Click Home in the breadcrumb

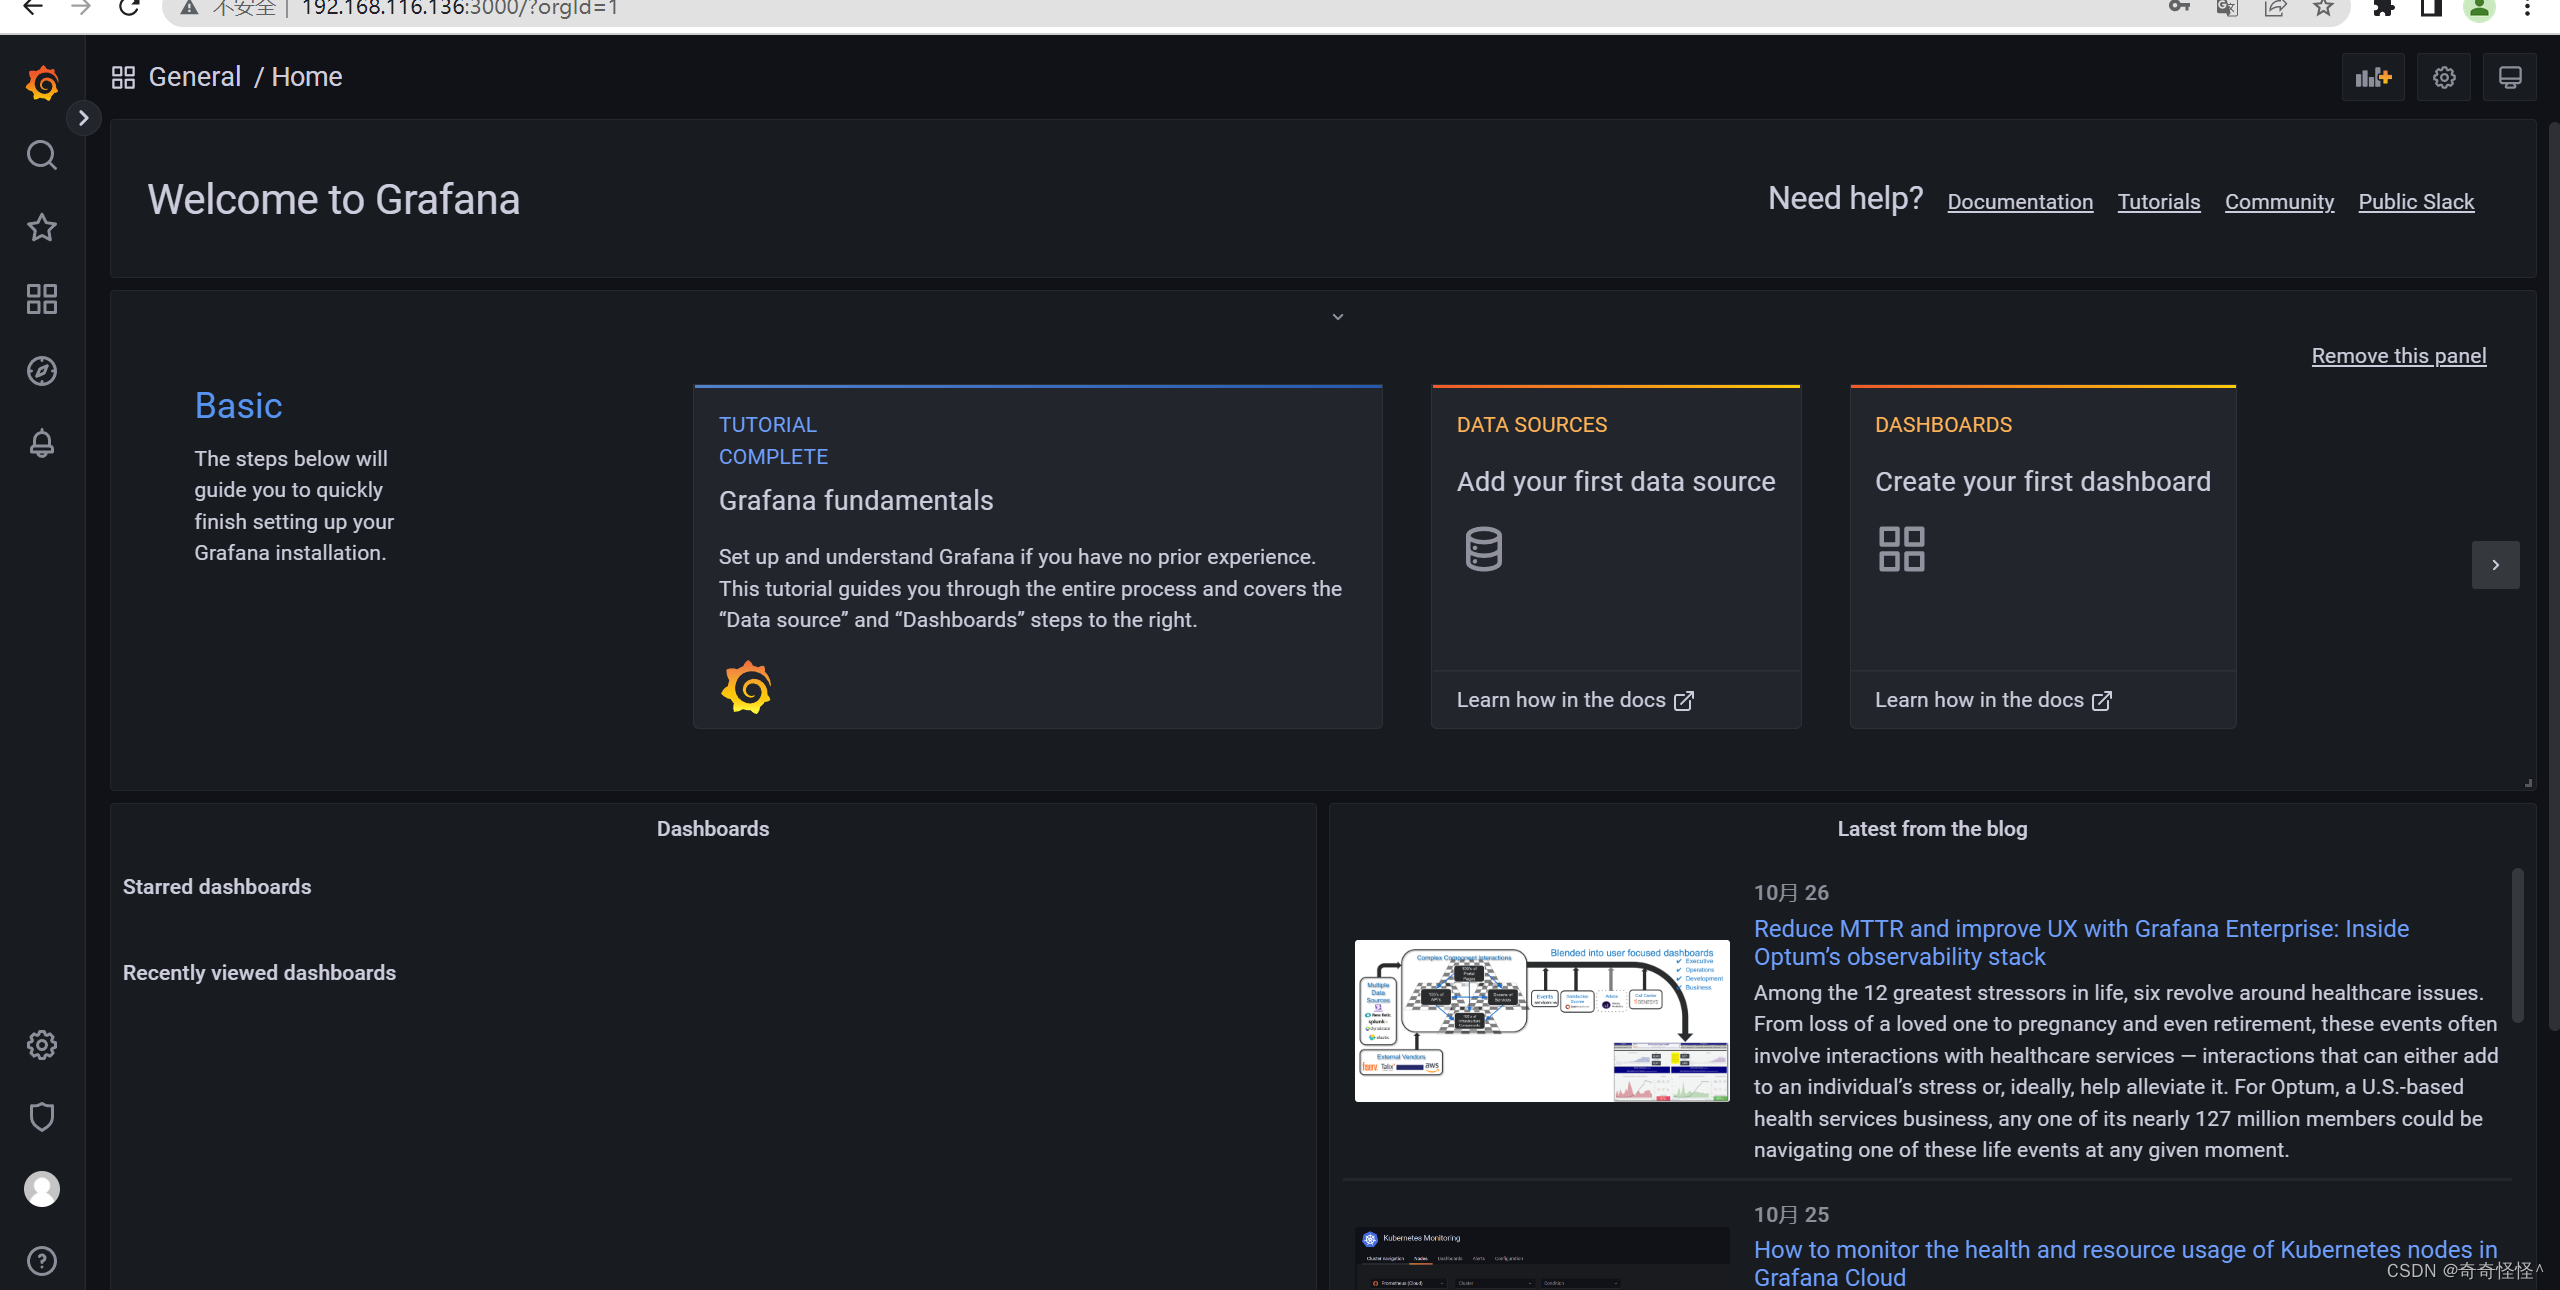306,77
